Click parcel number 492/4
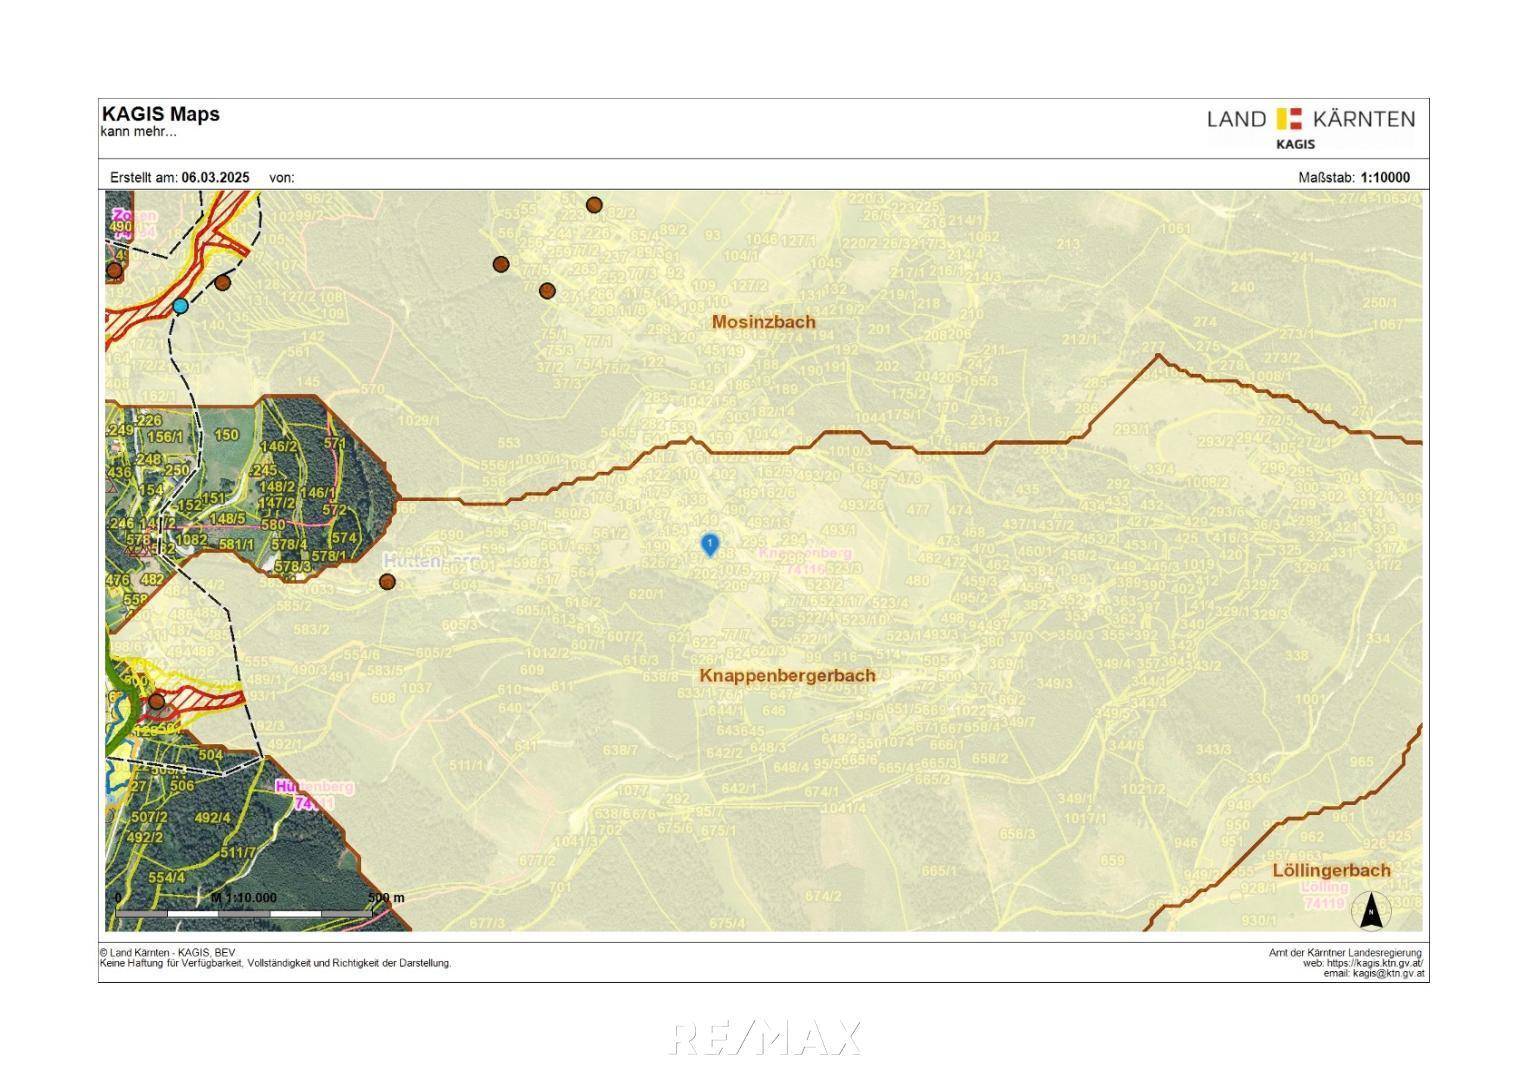The width and height of the screenshot is (1527, 1080). point(212,817)
